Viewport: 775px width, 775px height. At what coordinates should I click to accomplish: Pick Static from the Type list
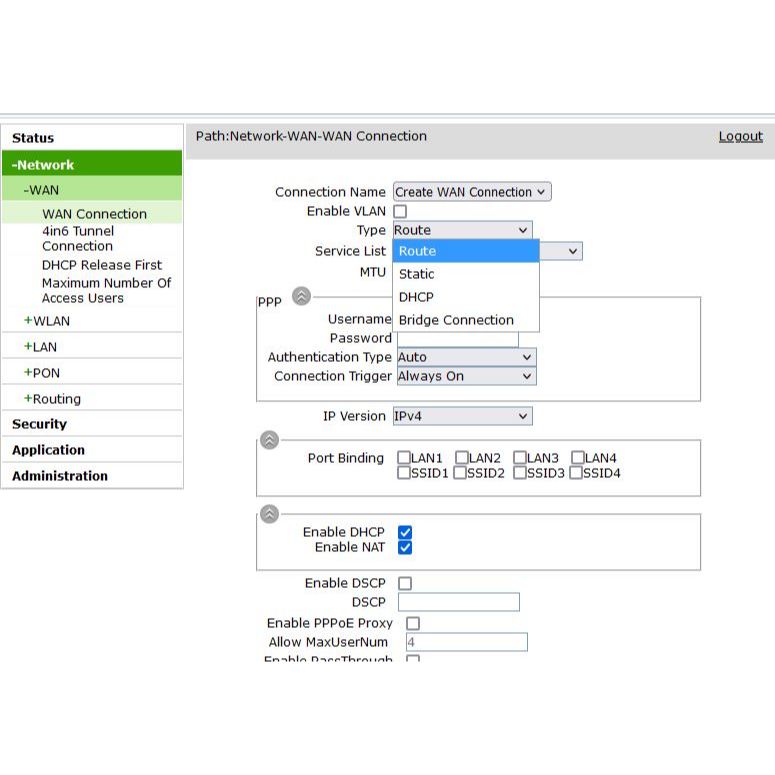pyautogui.click(x=417, y=274)
